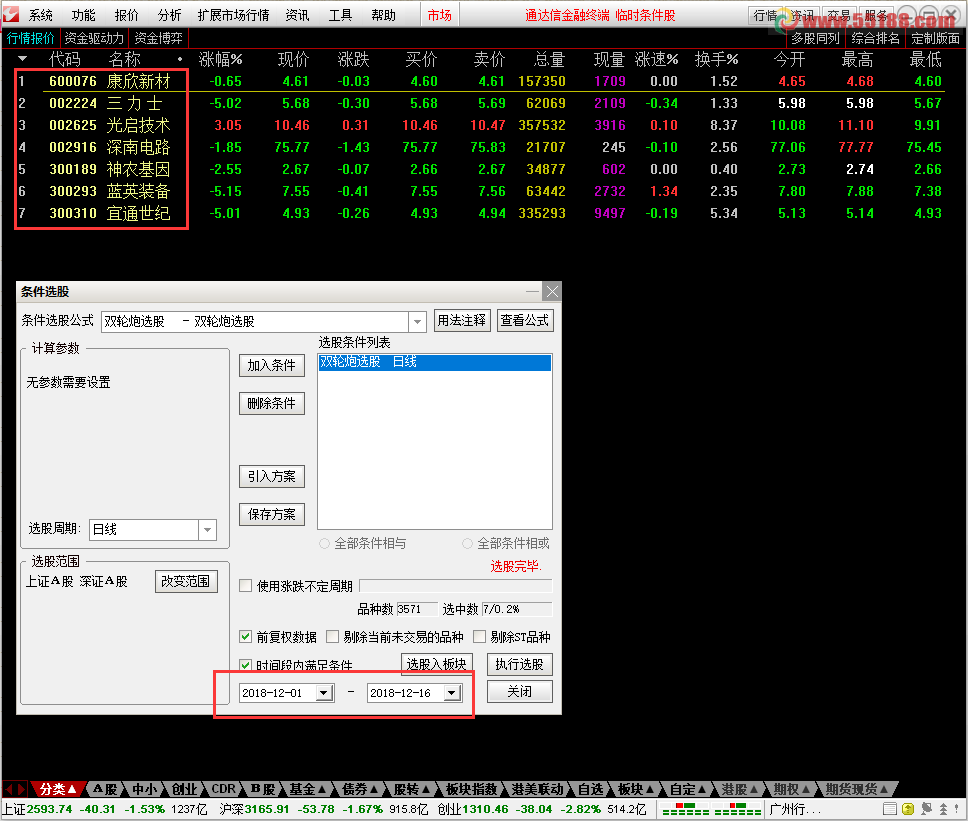Click the dot icon next to 名称 header
The image size is (968, 821).
point(179,60)
